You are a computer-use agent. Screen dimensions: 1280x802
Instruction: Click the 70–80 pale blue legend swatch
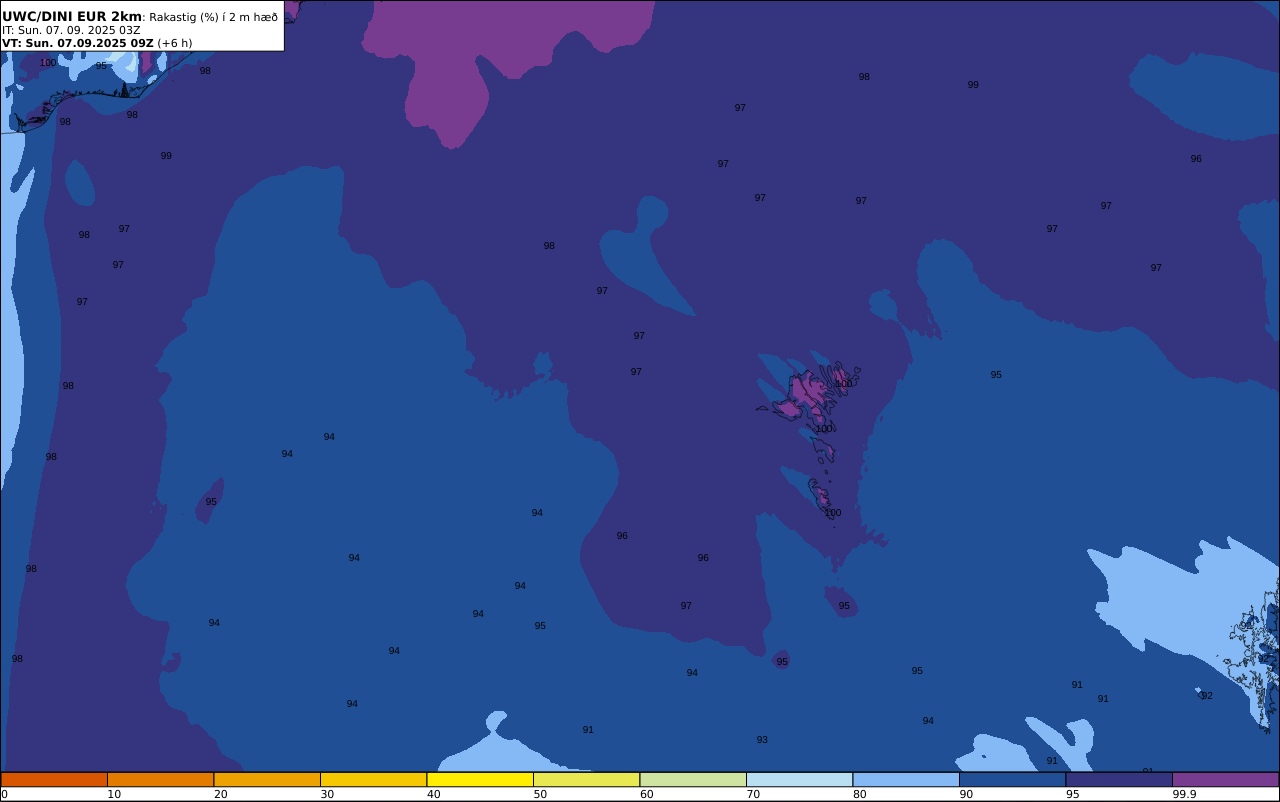pos(799,779)
